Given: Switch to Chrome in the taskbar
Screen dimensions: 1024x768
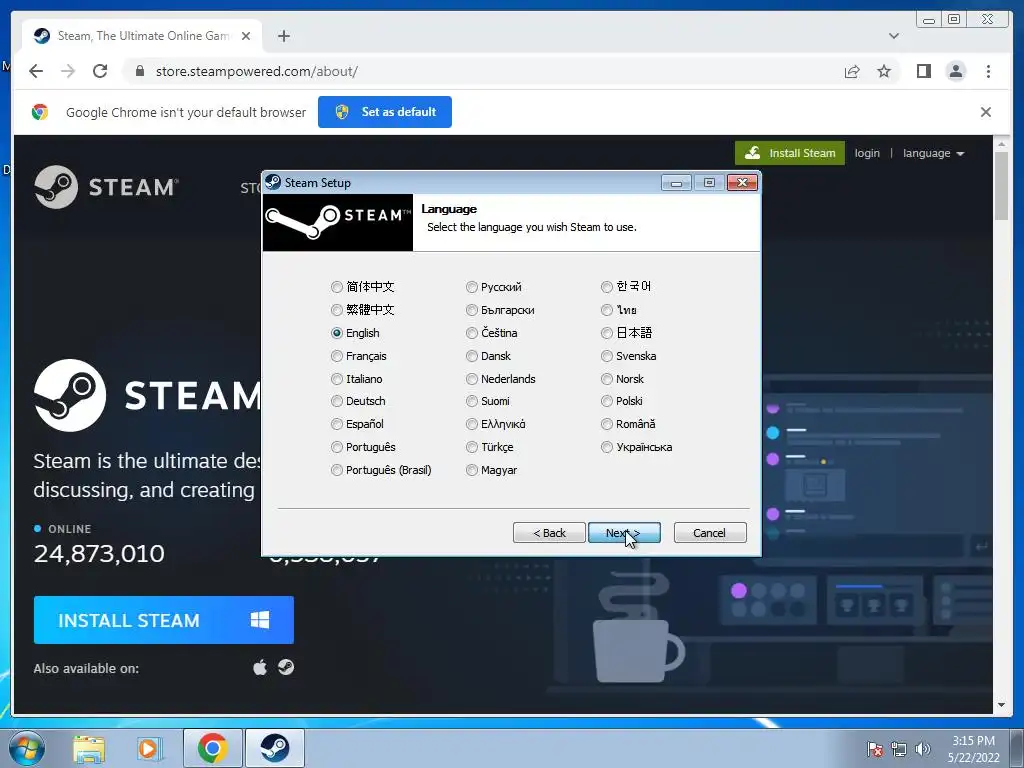Looking at the screenshot, I should pyautogui.click(x=213, y=748).
